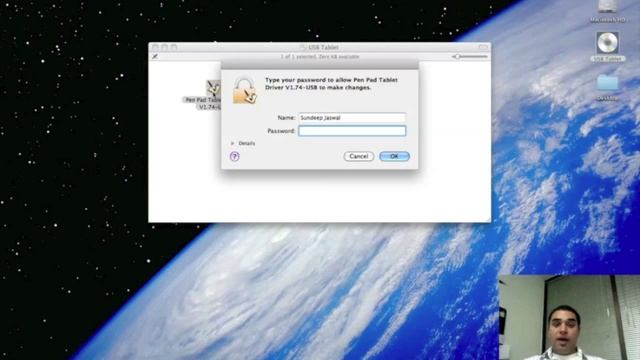Click the pencil icon in USB Tablet status bar
The image size is (640, 360).
point(155,57)
